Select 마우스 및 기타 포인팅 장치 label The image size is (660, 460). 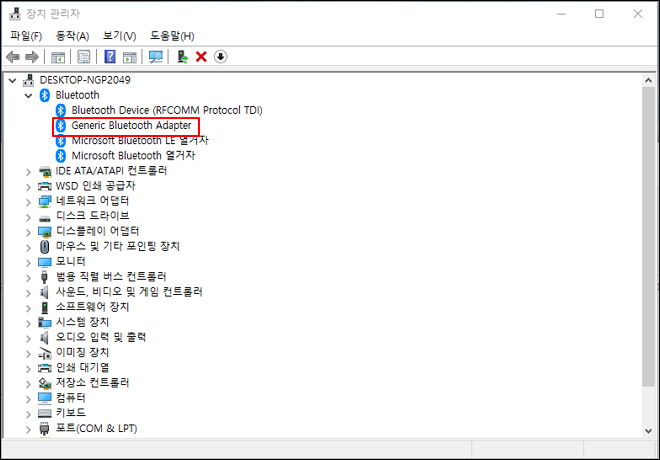(118, 246)
